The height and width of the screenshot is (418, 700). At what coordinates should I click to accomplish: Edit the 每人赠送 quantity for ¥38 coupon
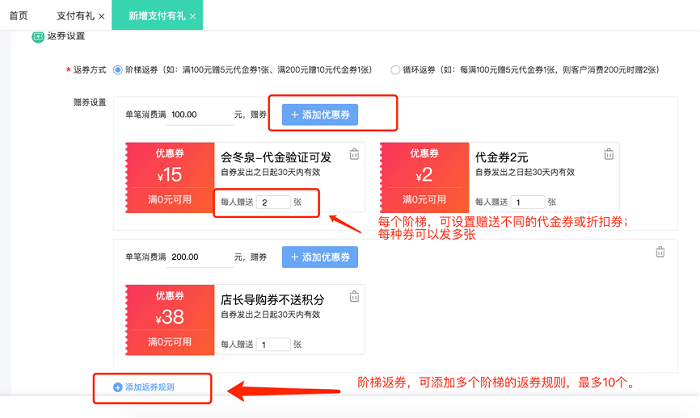point(272,344)
